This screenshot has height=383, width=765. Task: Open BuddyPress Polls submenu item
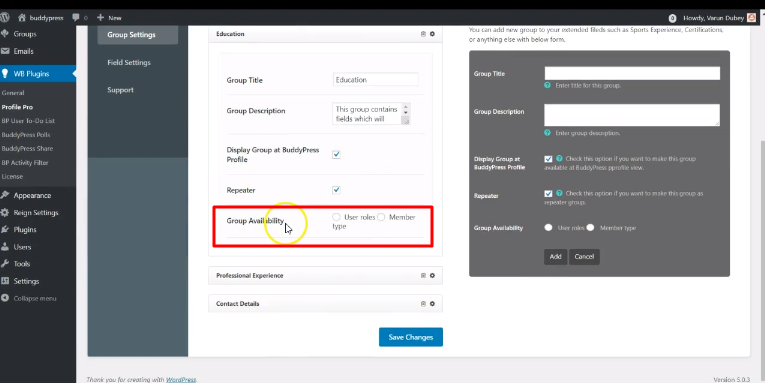26,135
